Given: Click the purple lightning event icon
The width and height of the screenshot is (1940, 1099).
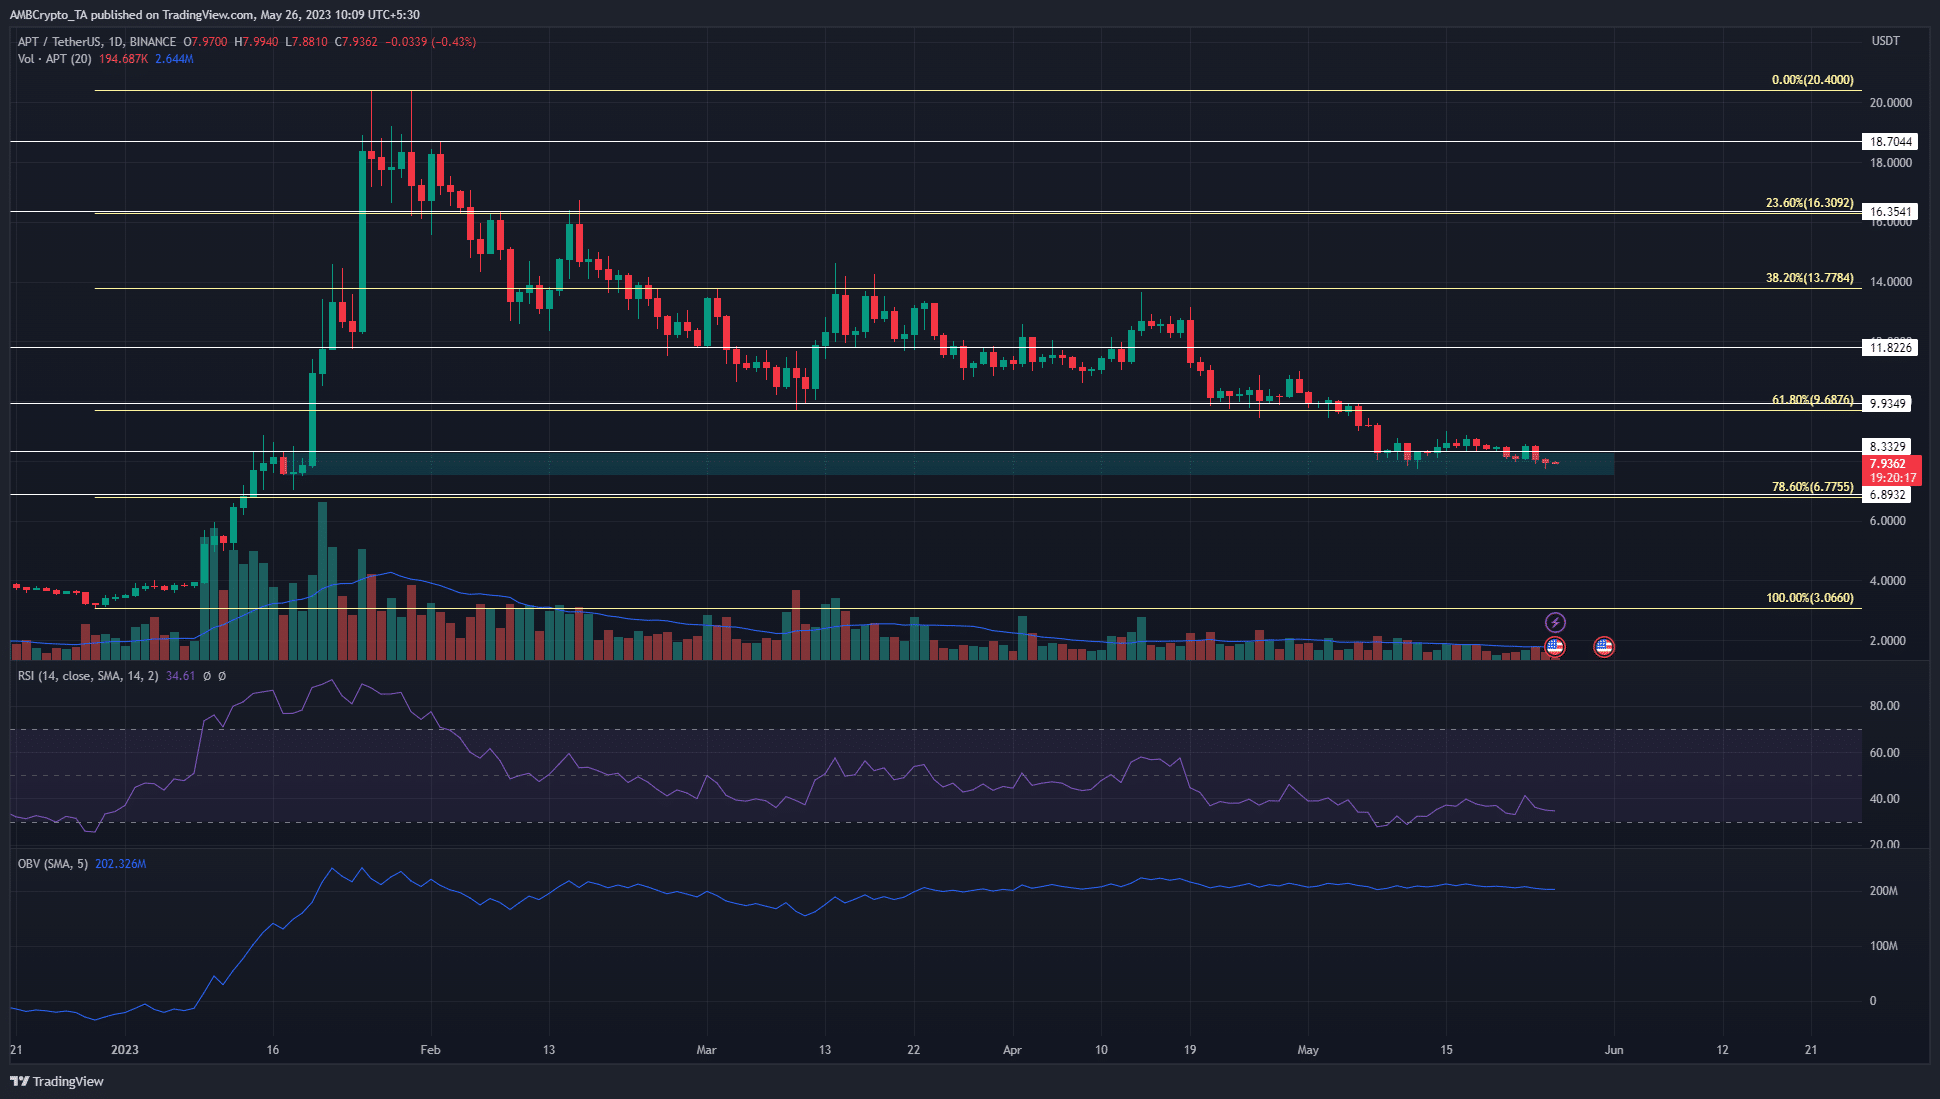Looking at the screenshot, I should (1555, 623).
